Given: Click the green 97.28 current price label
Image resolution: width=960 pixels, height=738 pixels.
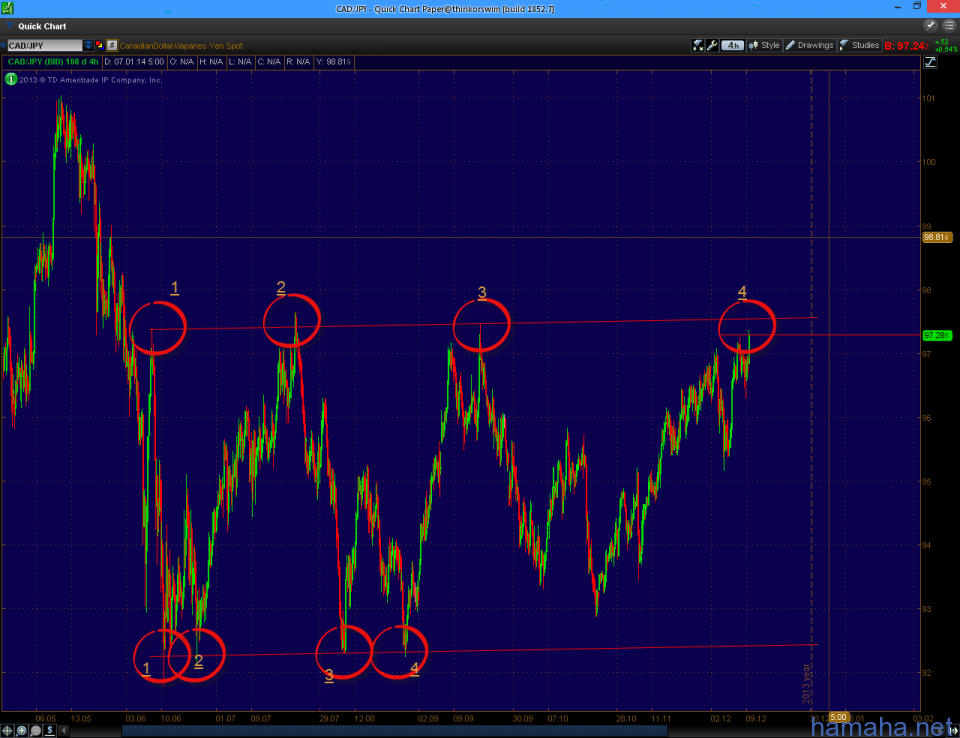Looking at the screenshot, I should pyautogui.click(x=937, y=335).
